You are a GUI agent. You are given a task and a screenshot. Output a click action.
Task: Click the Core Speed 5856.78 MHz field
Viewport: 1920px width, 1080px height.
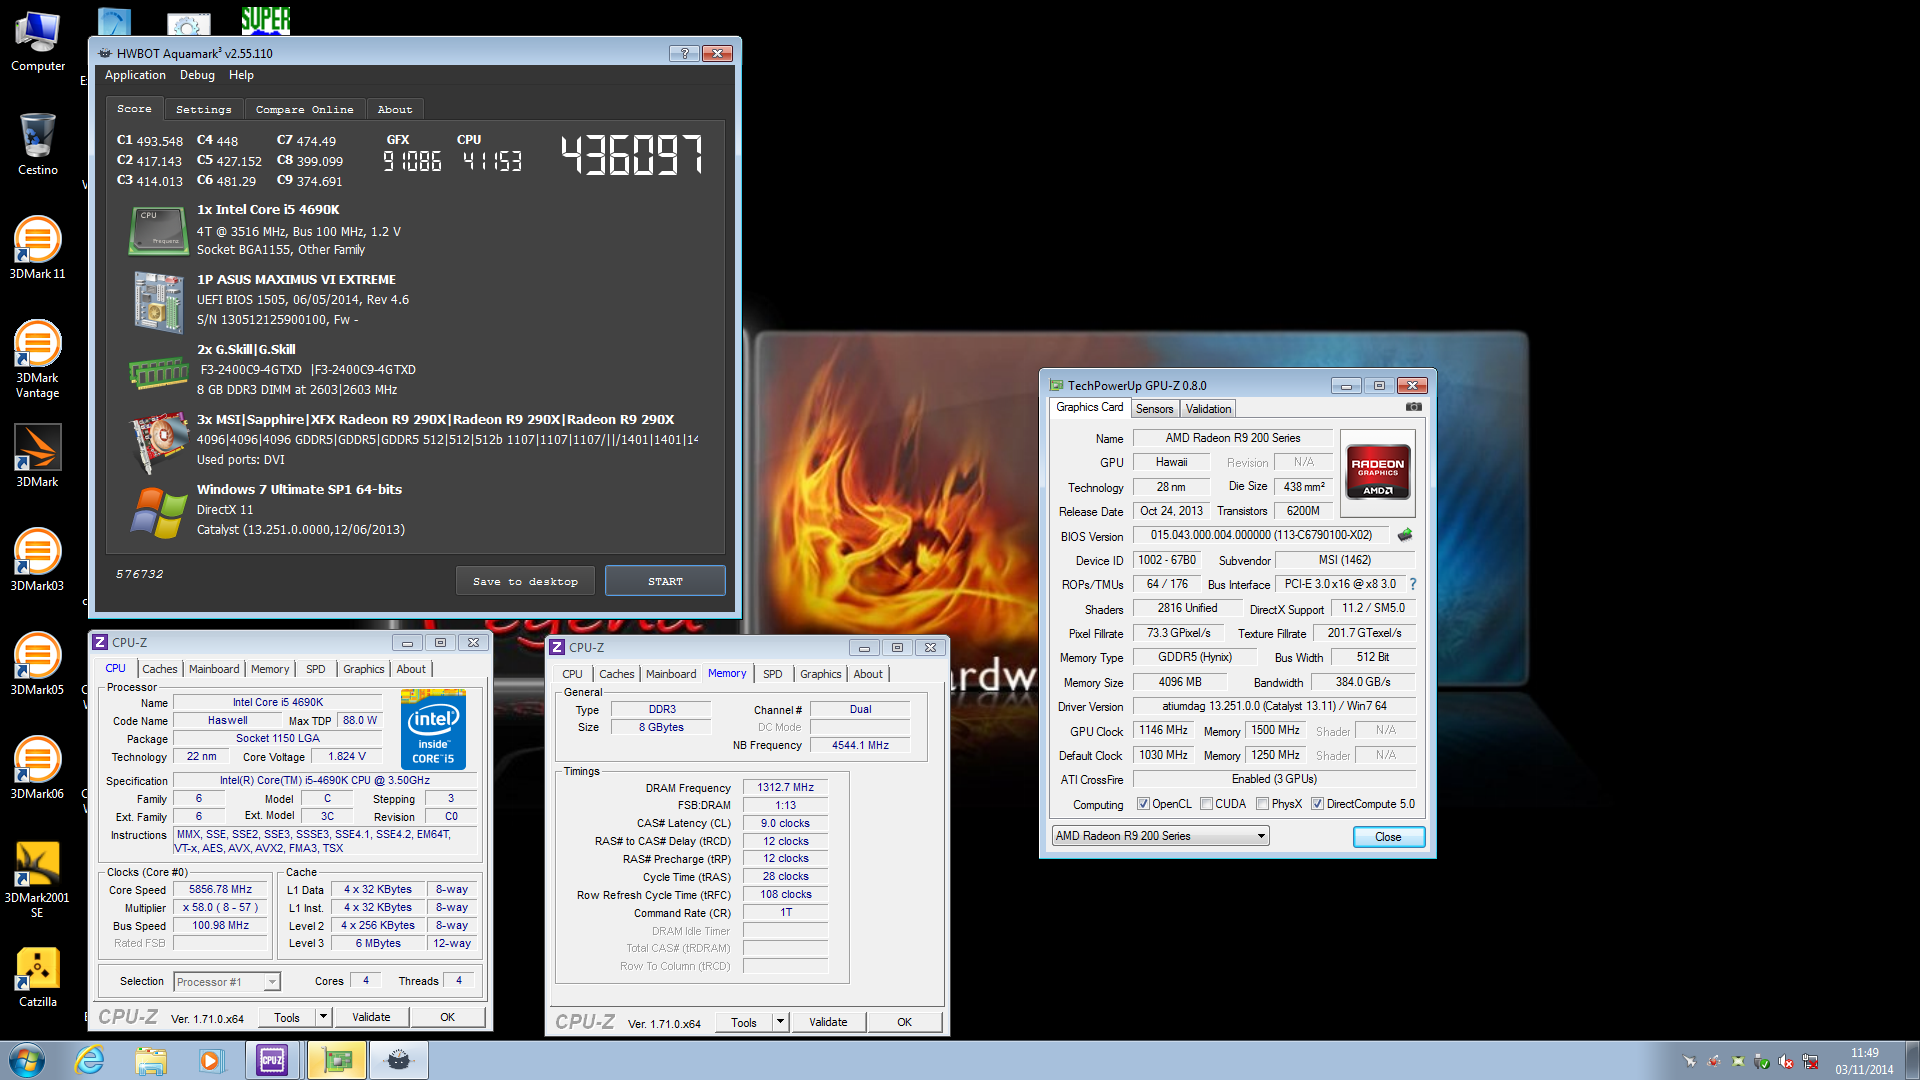(x=220, y=889)
